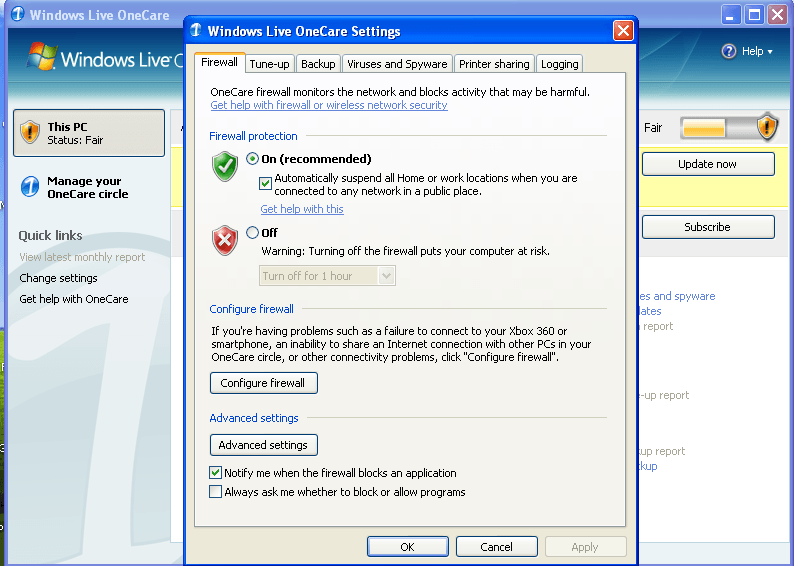Click the Firewall protection section heading
Image resolution: width=794 pixels, height=566 pixels.
tap(253, 136)
